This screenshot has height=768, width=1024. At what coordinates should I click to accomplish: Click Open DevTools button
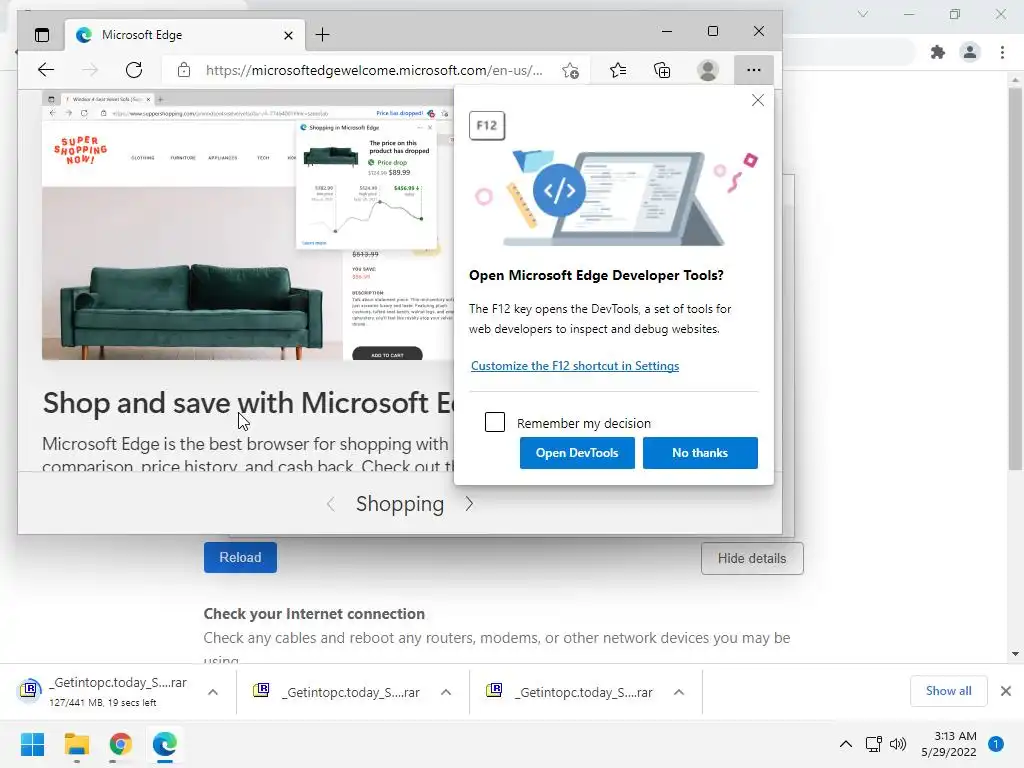(577, 453)
